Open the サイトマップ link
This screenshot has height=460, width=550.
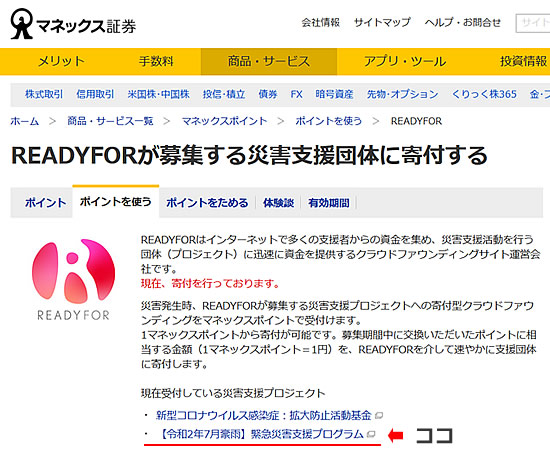(x=382, y=22)
